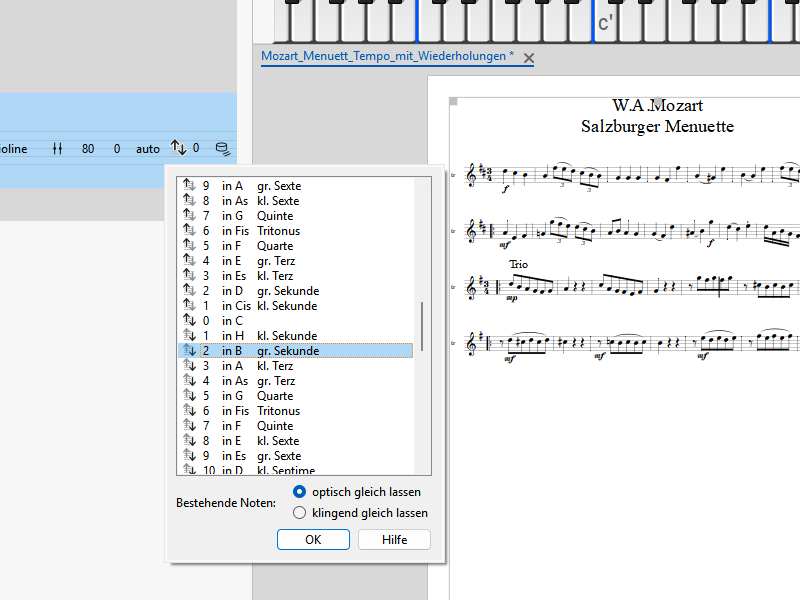800x600 pixels.
Task: Open the mixer fader icon in the Violine track
Action: tap(57, 148)
